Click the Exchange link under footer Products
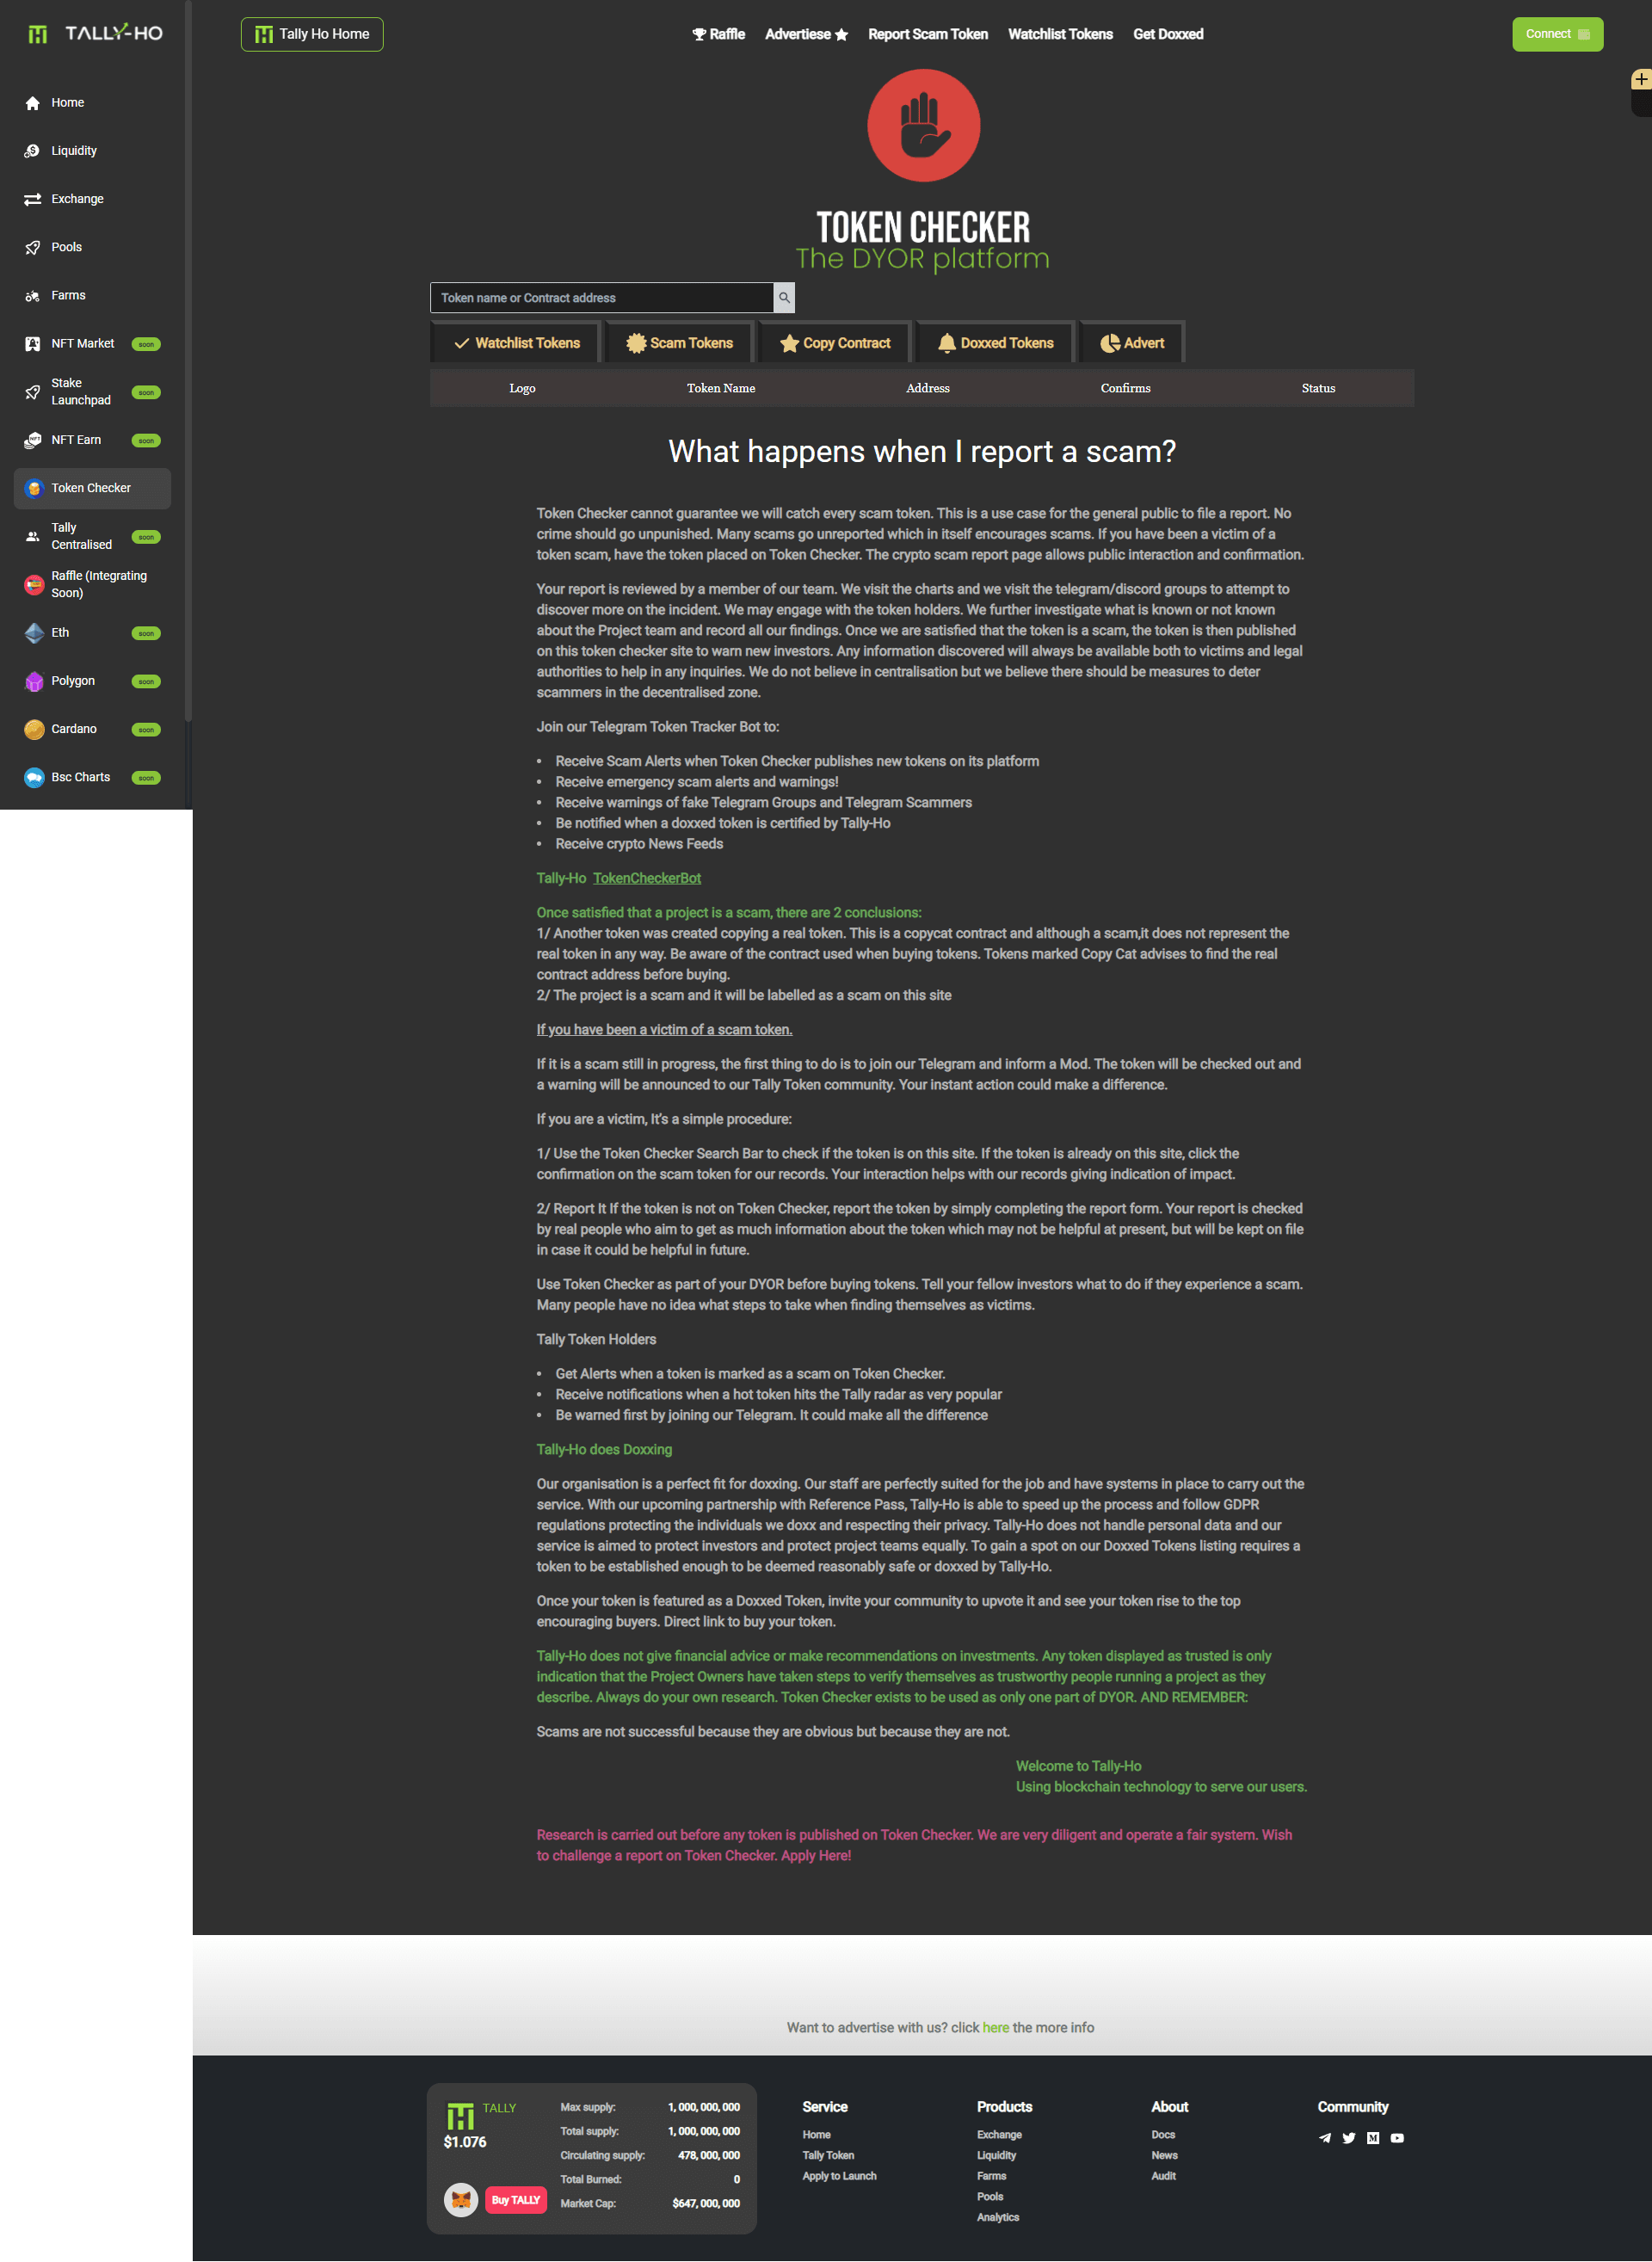Image resolution: width=1652 pixels, height=2262 pixels. (999, 2134)
